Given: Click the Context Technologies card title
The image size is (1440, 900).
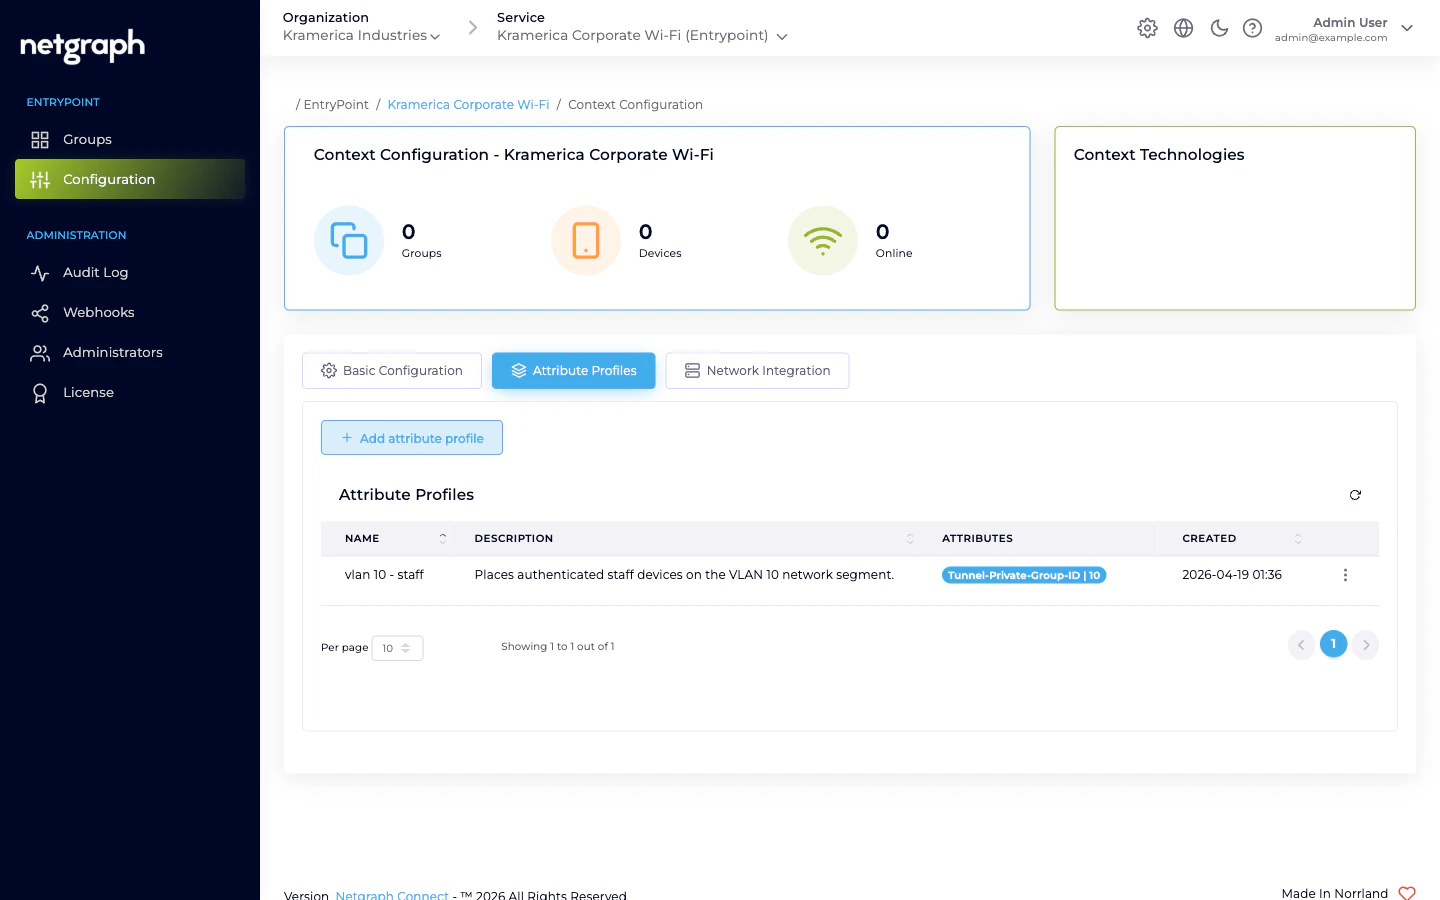Looking at the screenshot, I should click(x=1159, y=154).
